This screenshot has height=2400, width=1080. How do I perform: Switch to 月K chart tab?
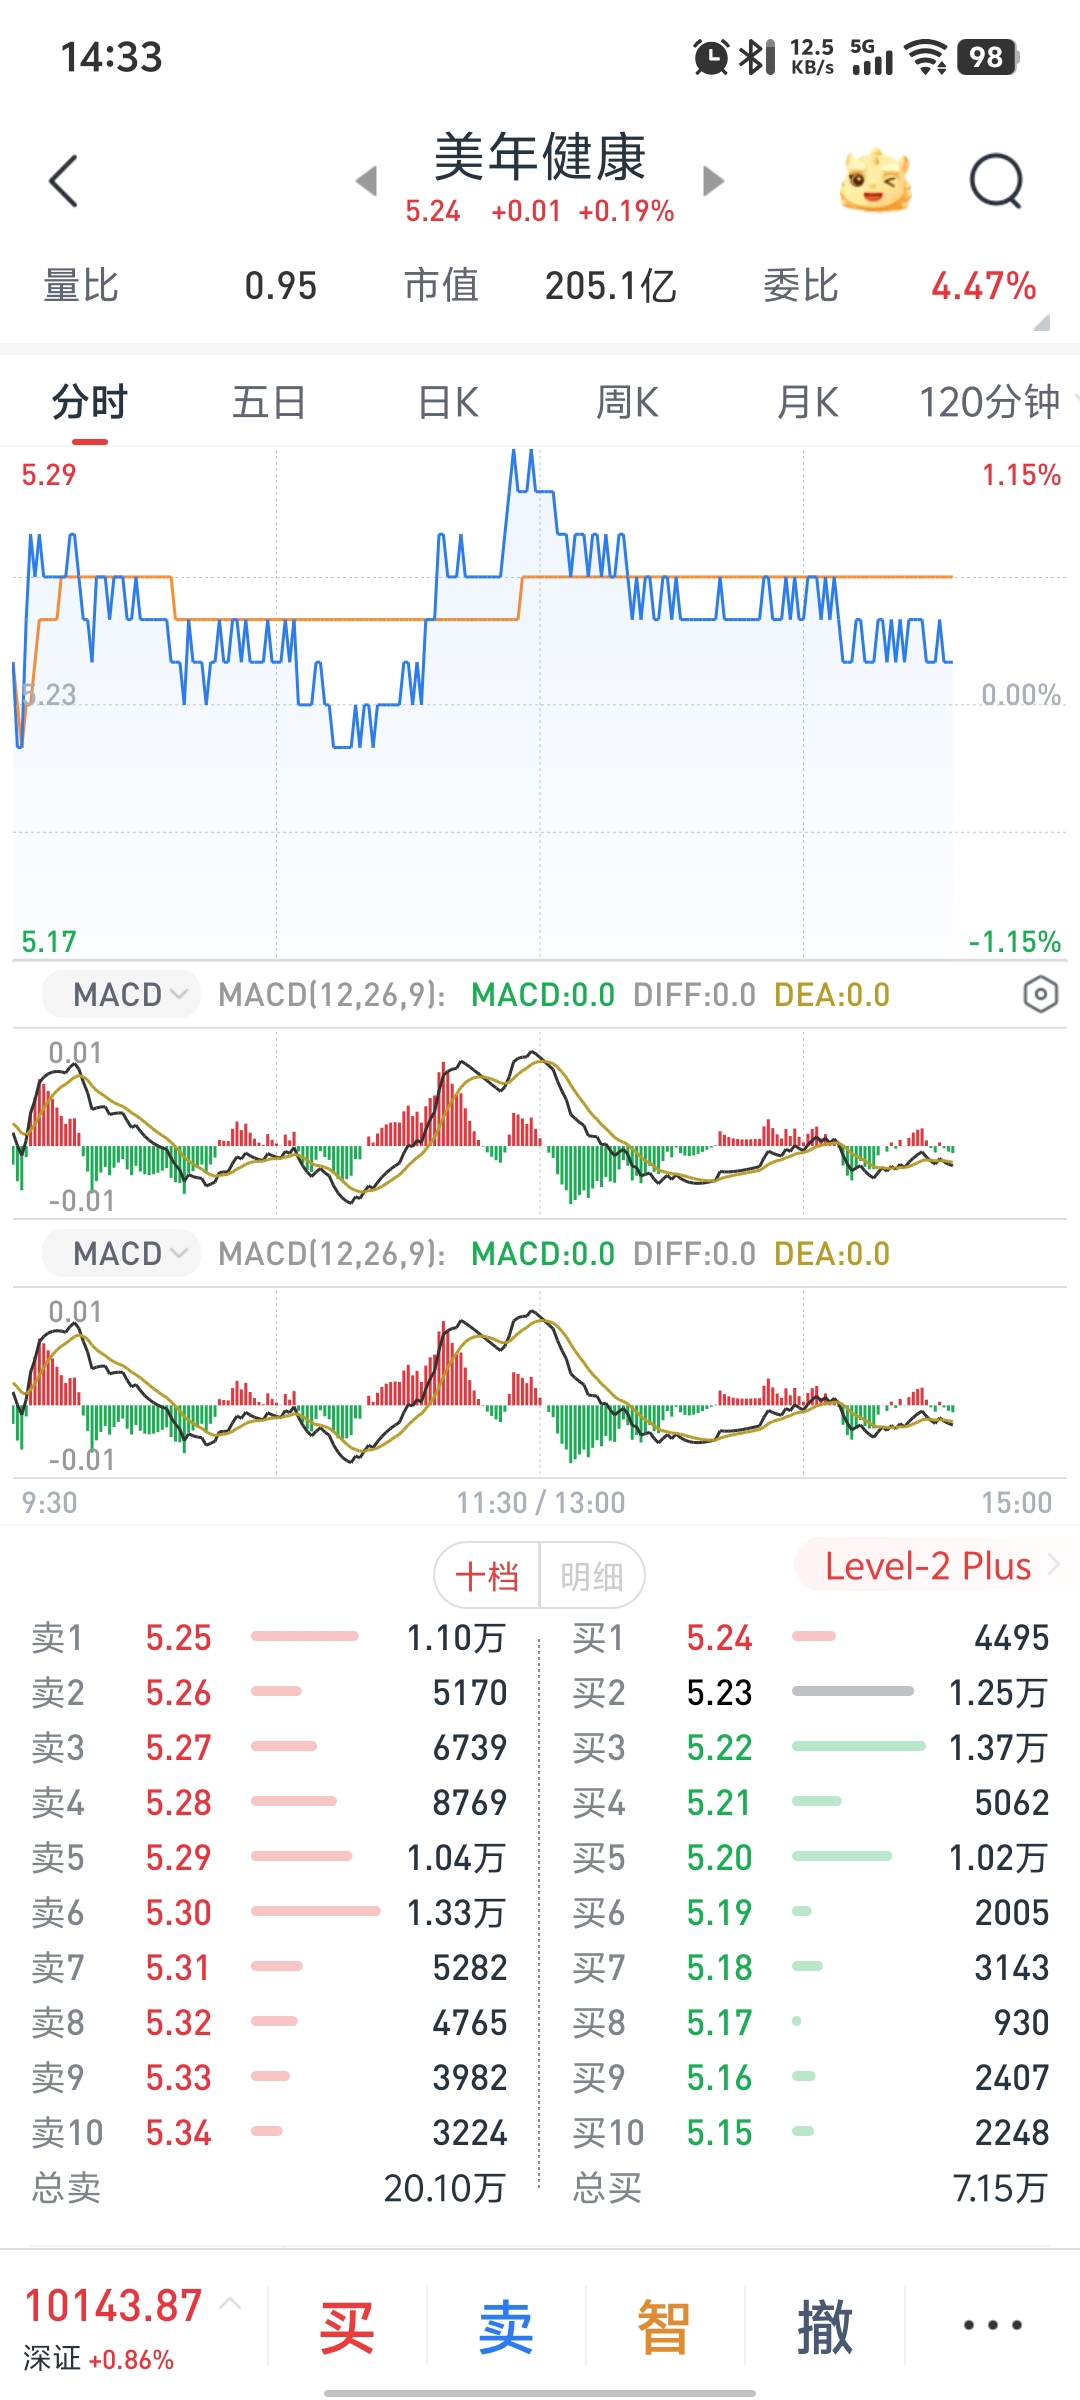807,402
